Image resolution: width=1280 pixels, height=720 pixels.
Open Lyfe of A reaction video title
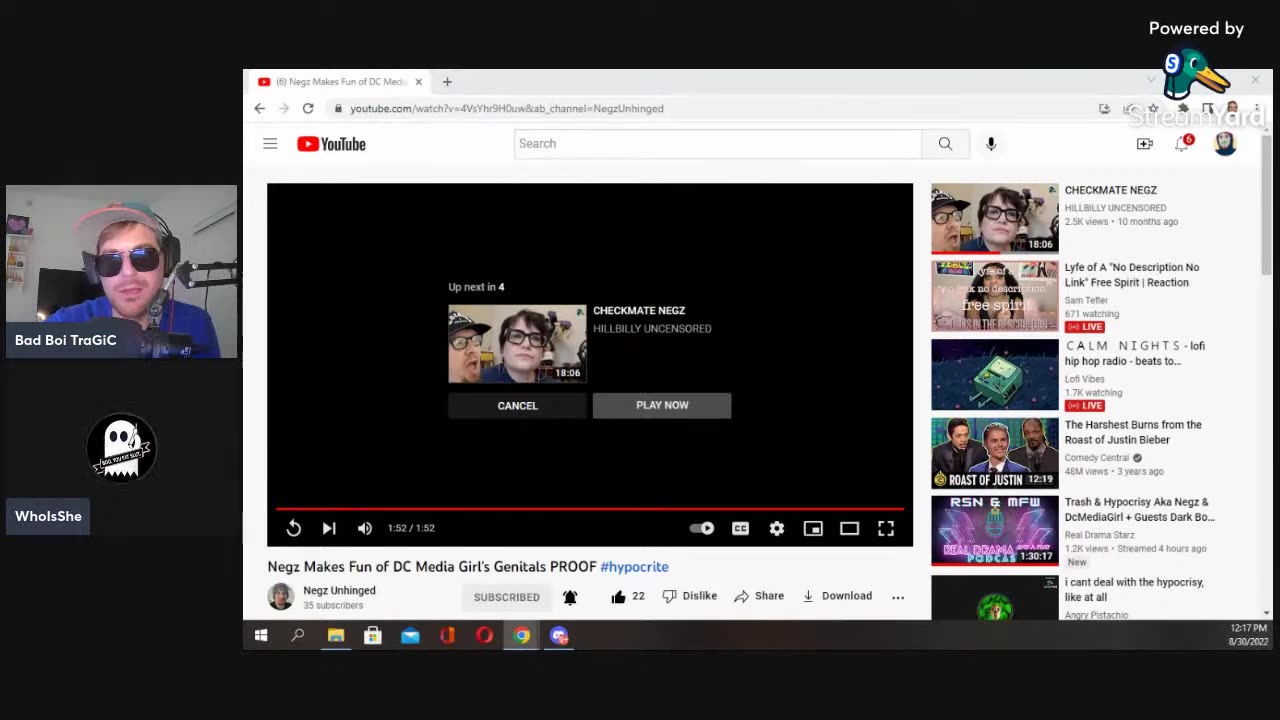[x=1132, y=275]
